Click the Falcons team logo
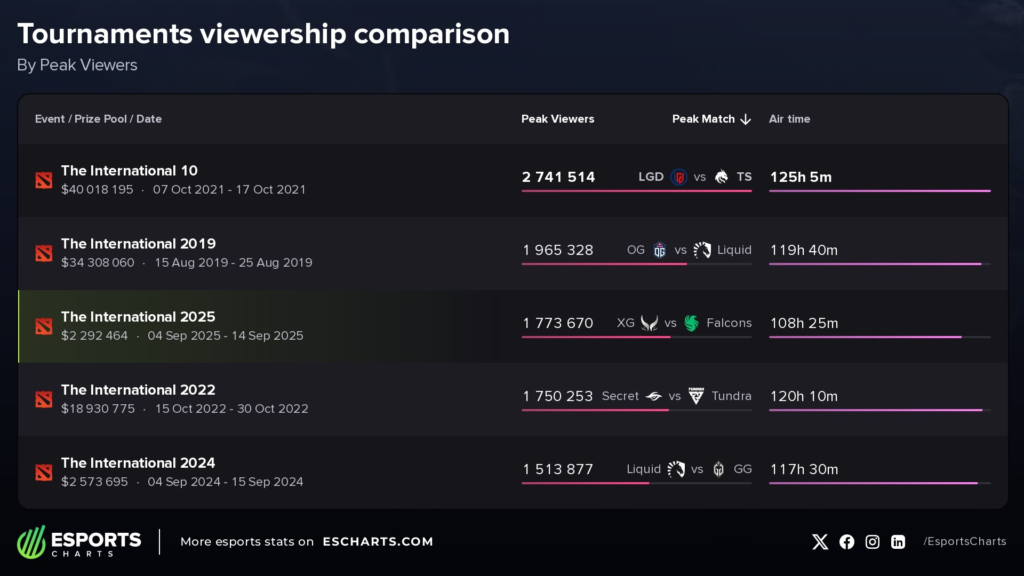The width and height of the screenshot is (1024, 576). pyautogui.click(x=691, y=323)
